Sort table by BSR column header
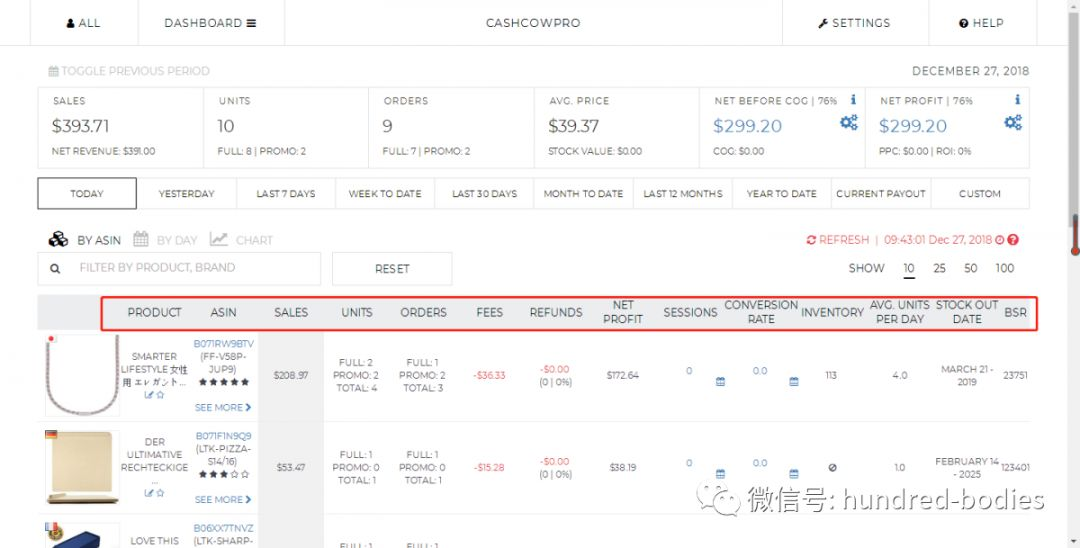1080x548 pixels. click(x=1015, y=313)
